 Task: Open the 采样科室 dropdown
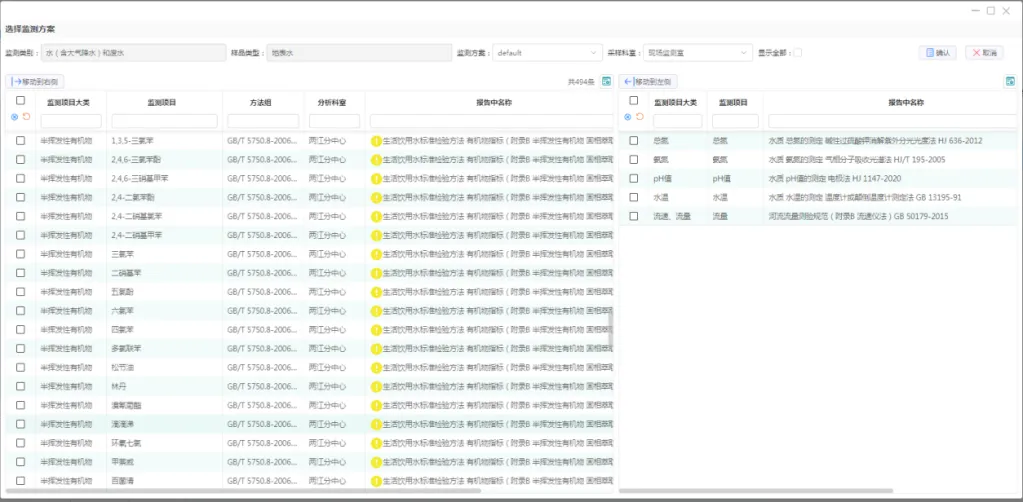(x=696, y=53)
